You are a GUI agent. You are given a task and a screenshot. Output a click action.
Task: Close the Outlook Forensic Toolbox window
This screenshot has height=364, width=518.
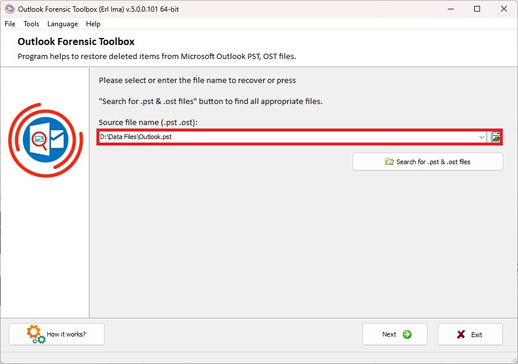point(504,9)
